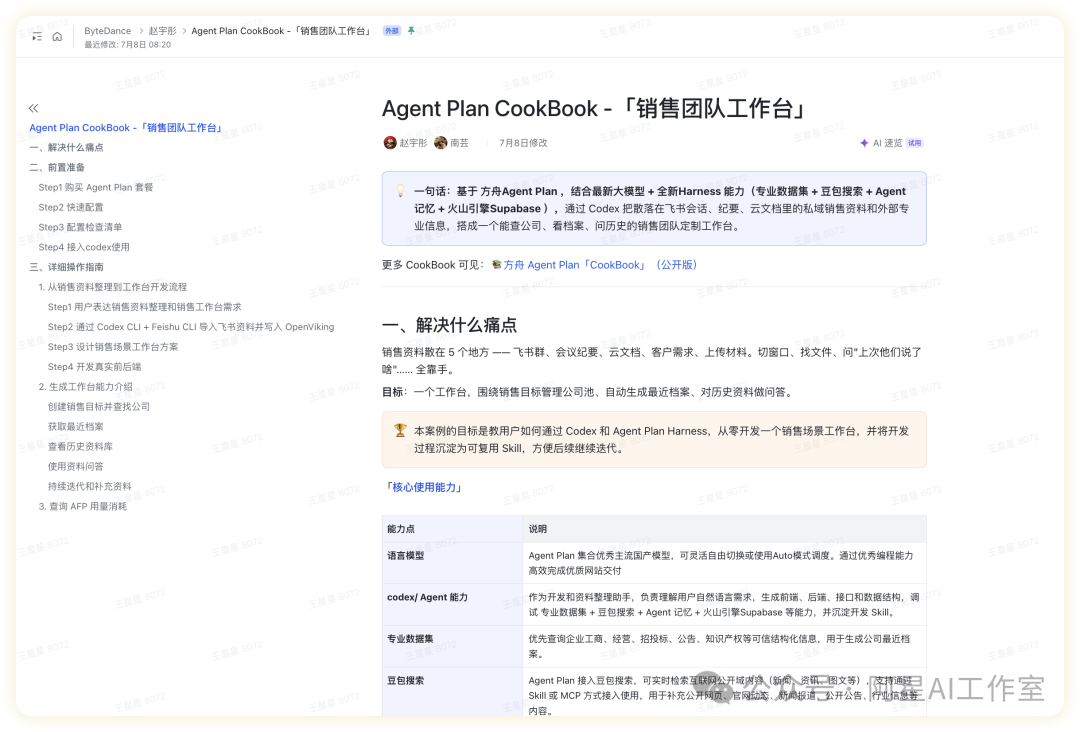Toggle the sidebar tree icon at top left

37,36
